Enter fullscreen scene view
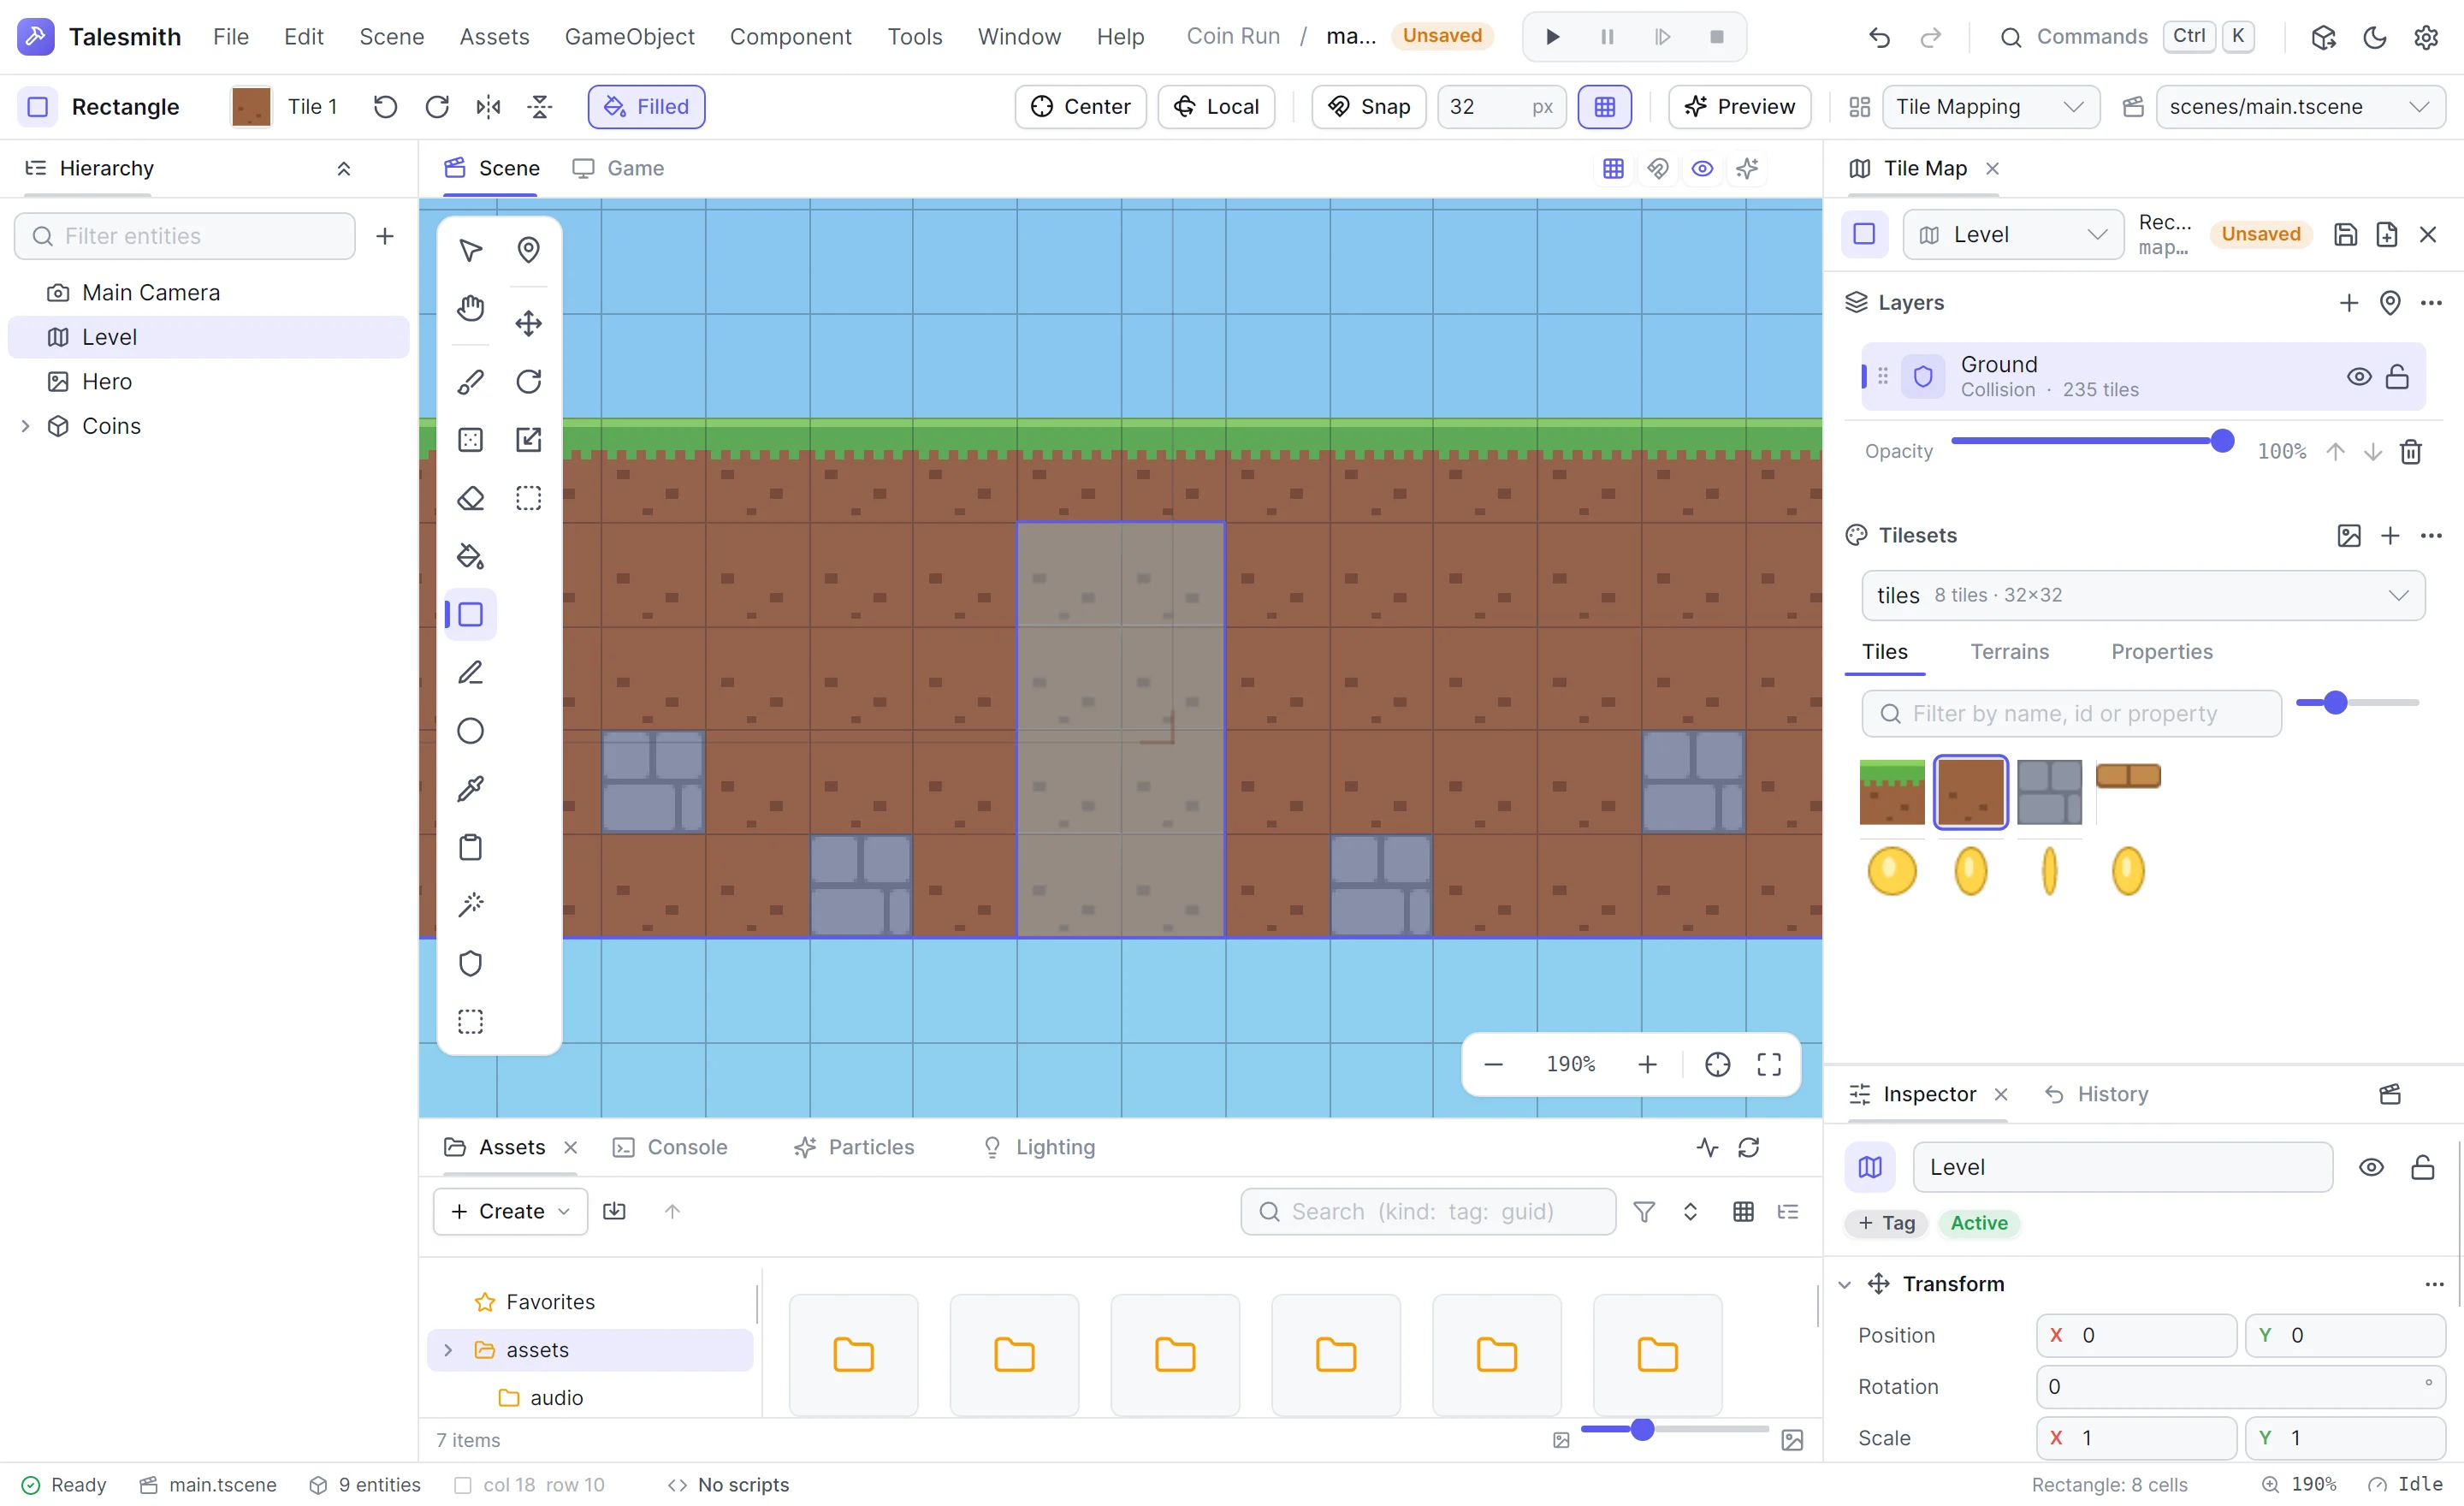Image resolution: width=2464 pixels, height=1506 pixels. click(x=1769, y=1065)
